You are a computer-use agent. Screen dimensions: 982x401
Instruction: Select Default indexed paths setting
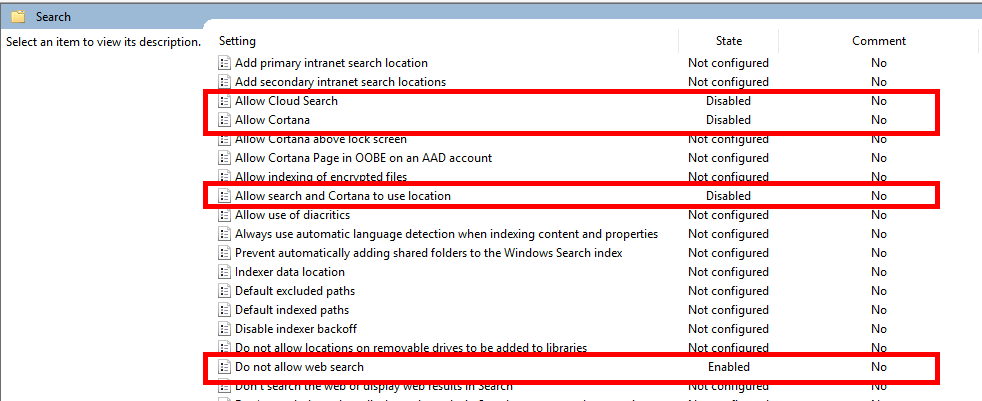pyautogui.click(x=292, y=310)
